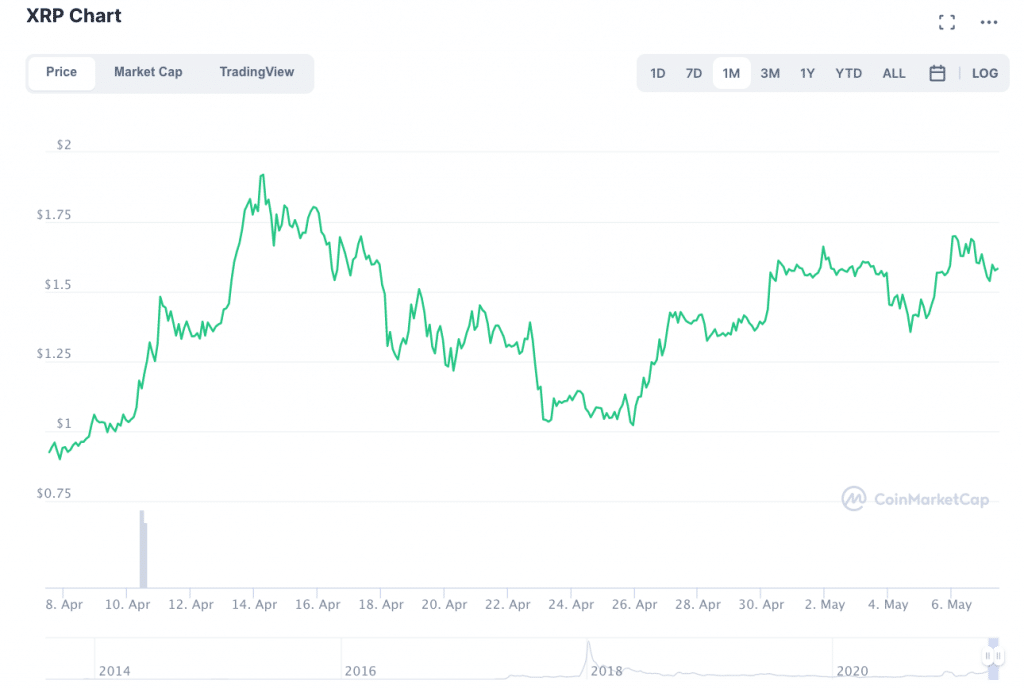Image resolution: width=1024 pixels, height=689 pixels.
Task: Open the calendar date range picker
Action: click(x=937, y=73)
